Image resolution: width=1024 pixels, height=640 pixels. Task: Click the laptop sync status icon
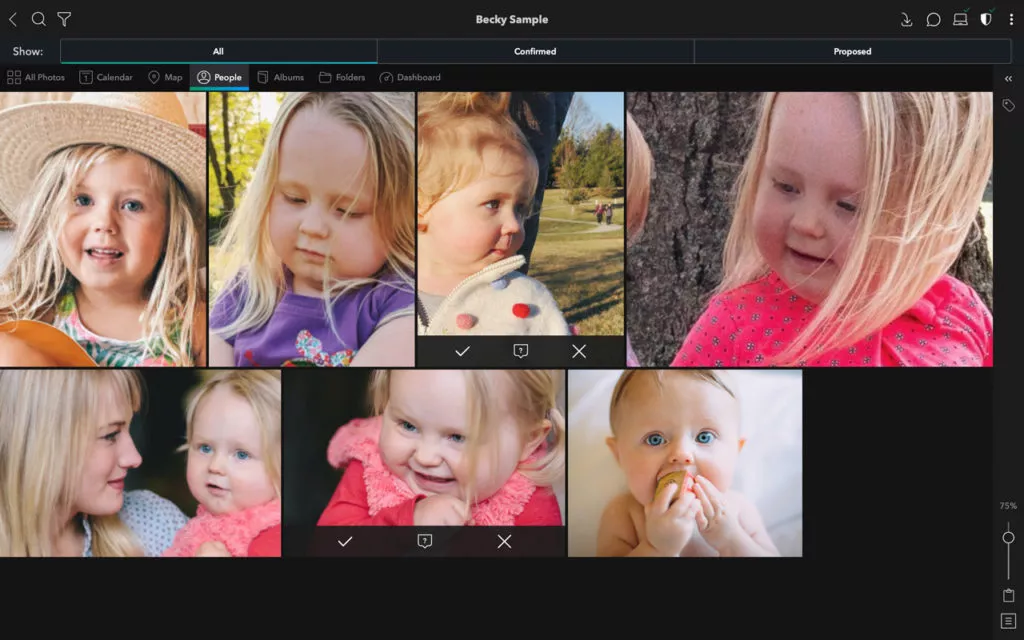[x=960, y=19]
